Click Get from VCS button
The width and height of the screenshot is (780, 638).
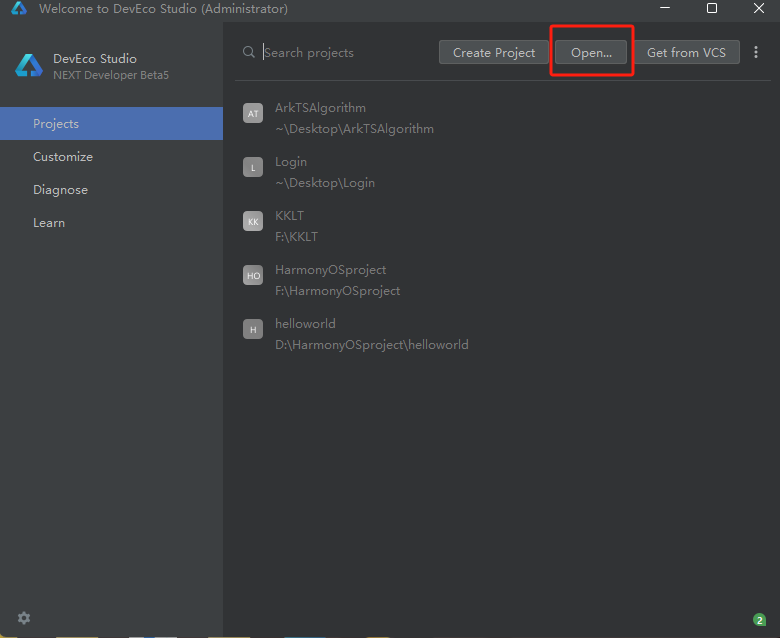point(686,52)
